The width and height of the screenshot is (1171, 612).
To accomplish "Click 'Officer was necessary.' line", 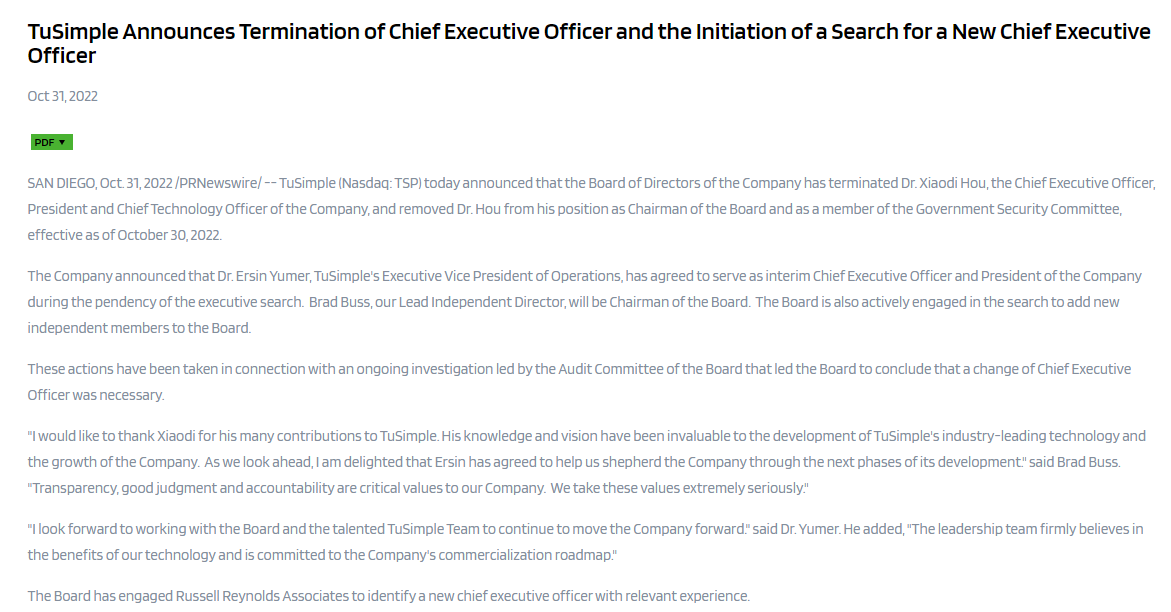I will (96, 395).
